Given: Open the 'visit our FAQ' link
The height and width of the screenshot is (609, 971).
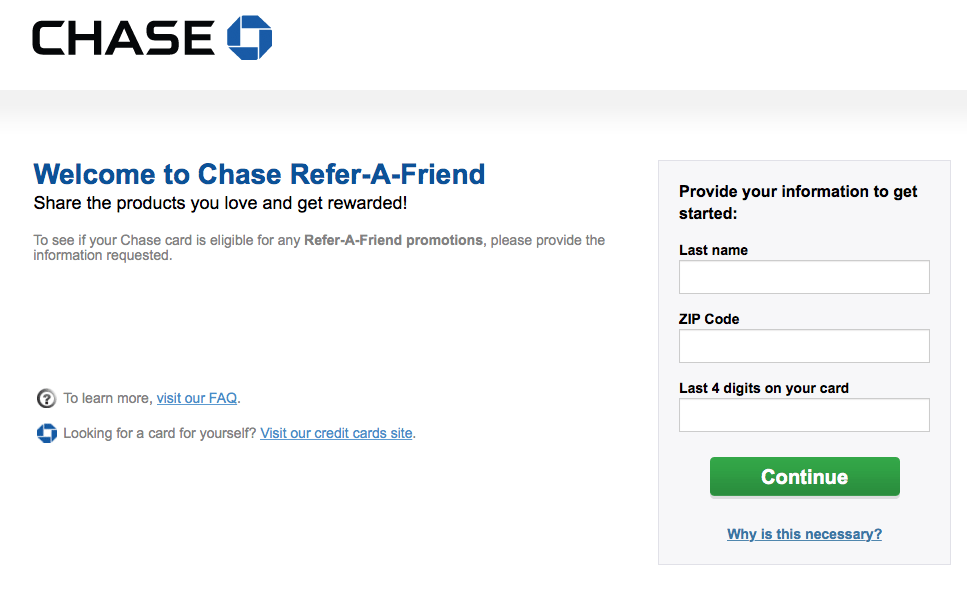Looking at the screenshot, I should pos(197,398).
